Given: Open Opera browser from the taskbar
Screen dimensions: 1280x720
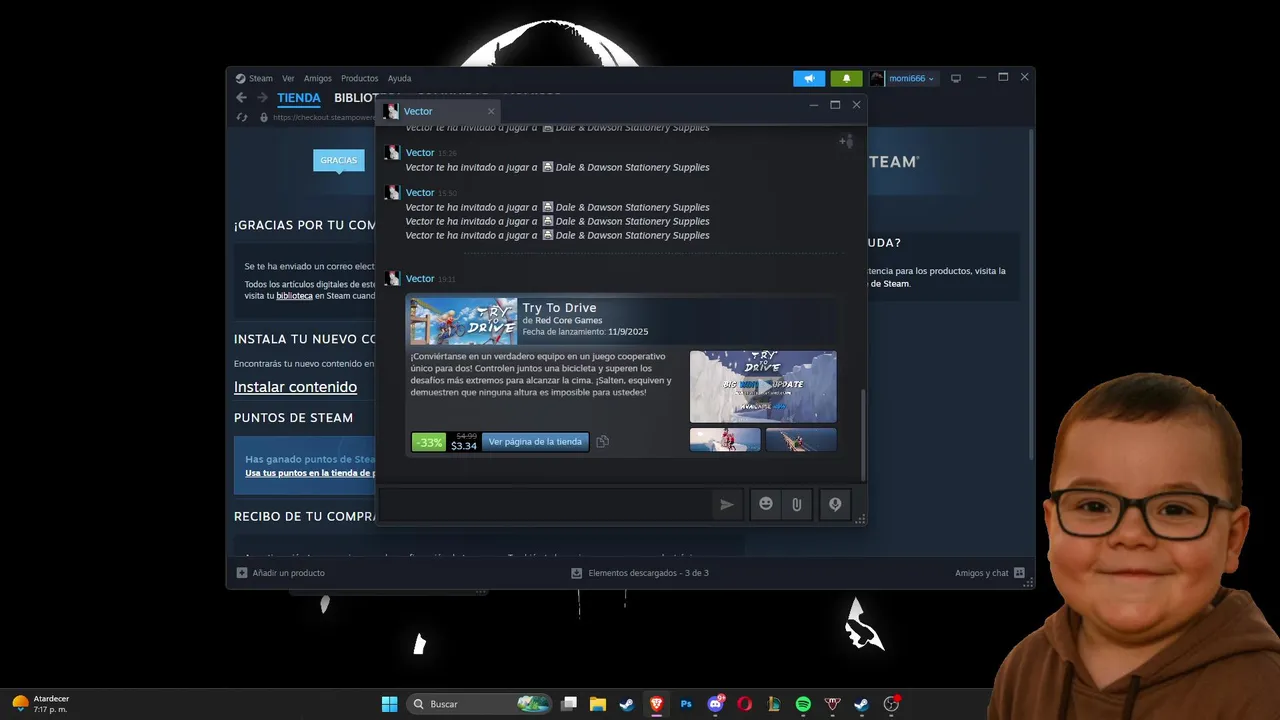Looking at the screenshot, I should coord(744,704).
